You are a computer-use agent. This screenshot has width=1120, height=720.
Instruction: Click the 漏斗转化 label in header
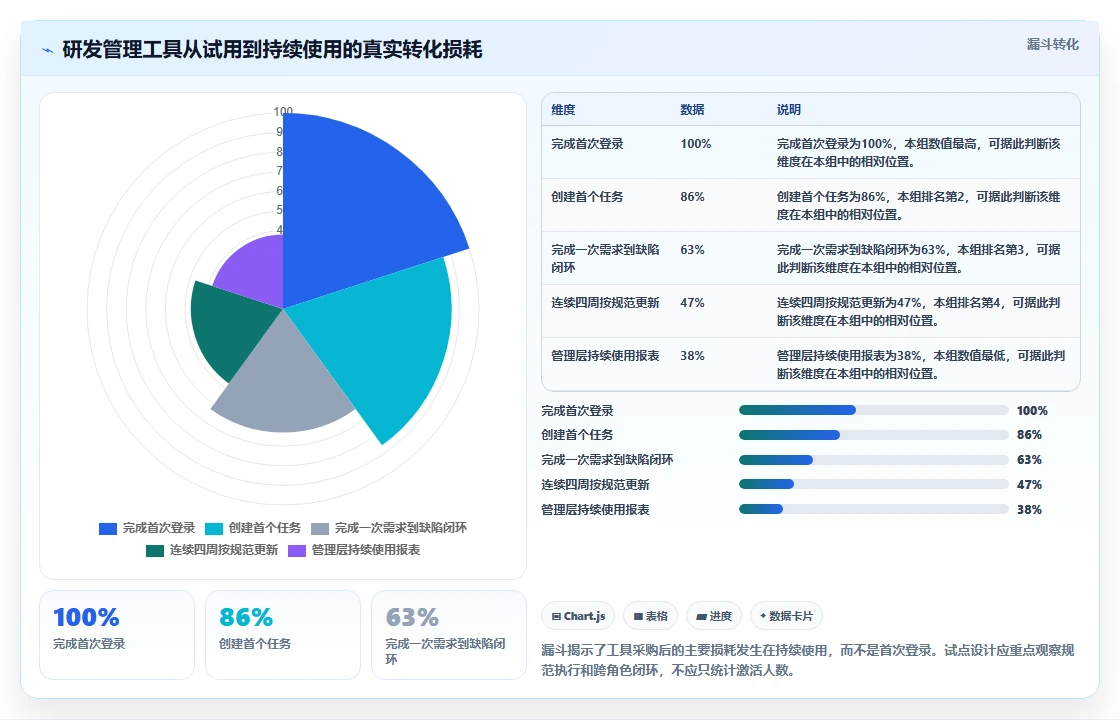coord(1052,44)
